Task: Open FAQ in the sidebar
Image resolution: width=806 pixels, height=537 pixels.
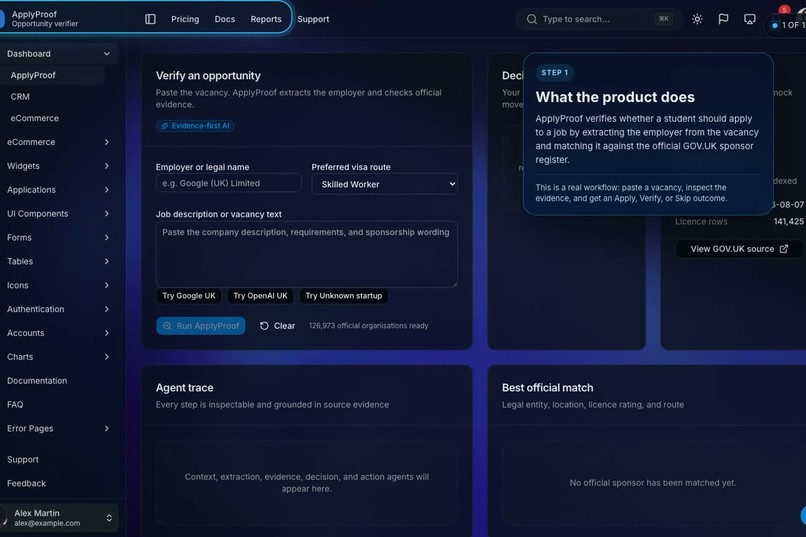Action: coord(59,405)
